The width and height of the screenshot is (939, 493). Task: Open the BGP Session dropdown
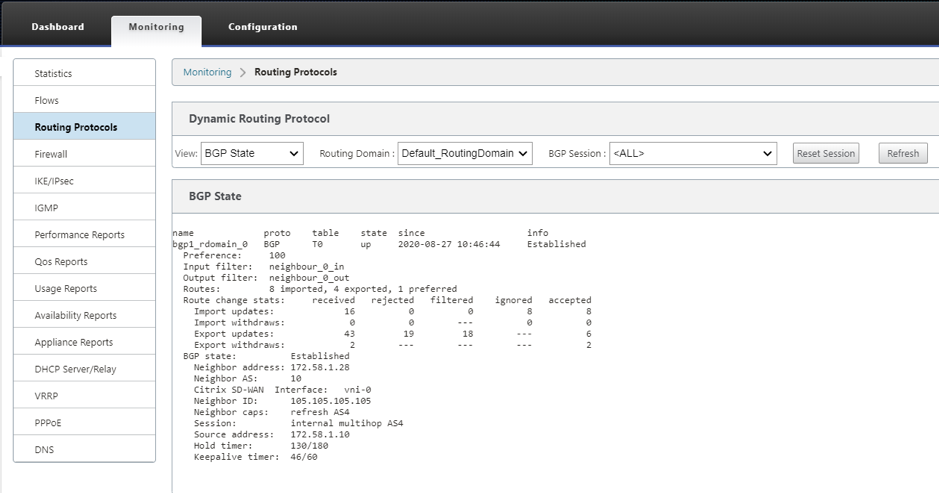click(693, 153)
